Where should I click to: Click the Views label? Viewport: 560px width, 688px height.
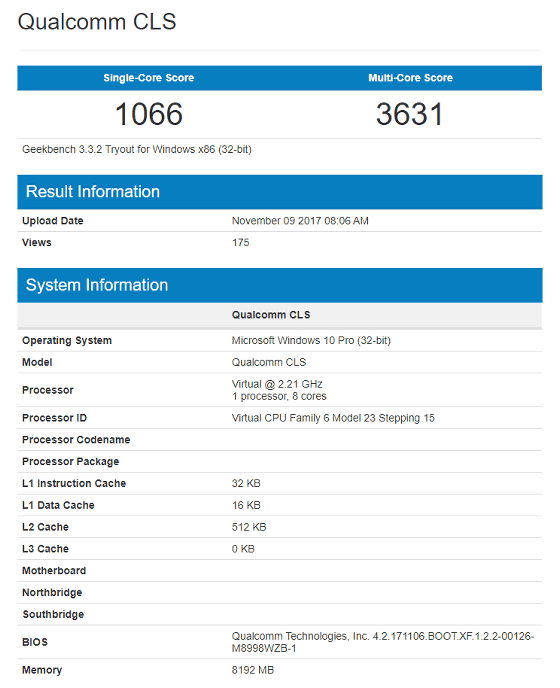click(37, 243)
